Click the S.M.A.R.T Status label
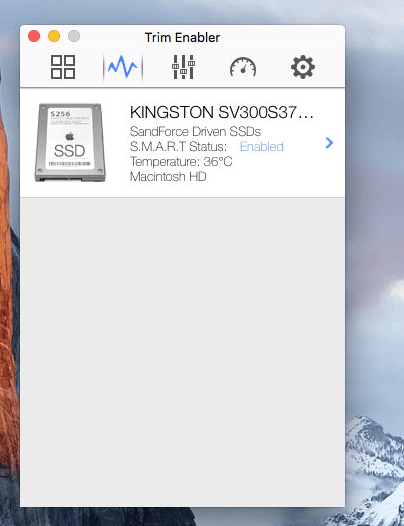The height and width of the screenshot is (526, 404). click(x=178, y=147)
